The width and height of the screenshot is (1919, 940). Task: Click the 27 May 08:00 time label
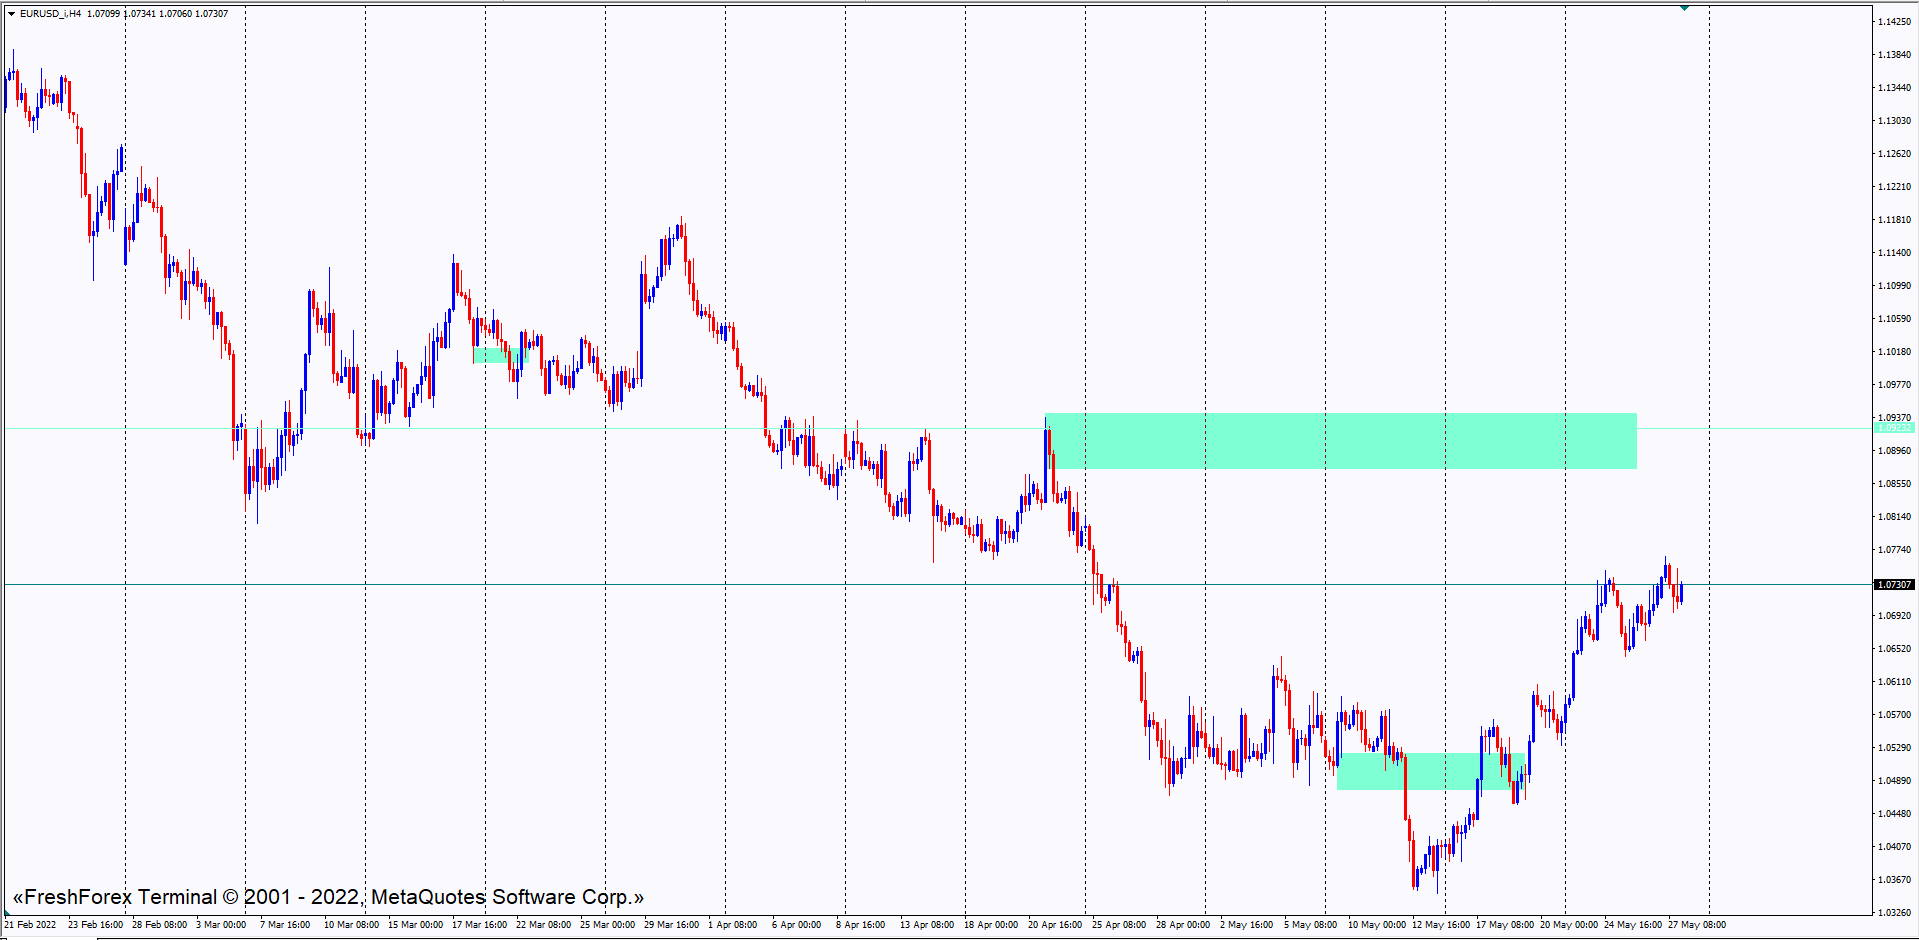tap(1697, 925)
